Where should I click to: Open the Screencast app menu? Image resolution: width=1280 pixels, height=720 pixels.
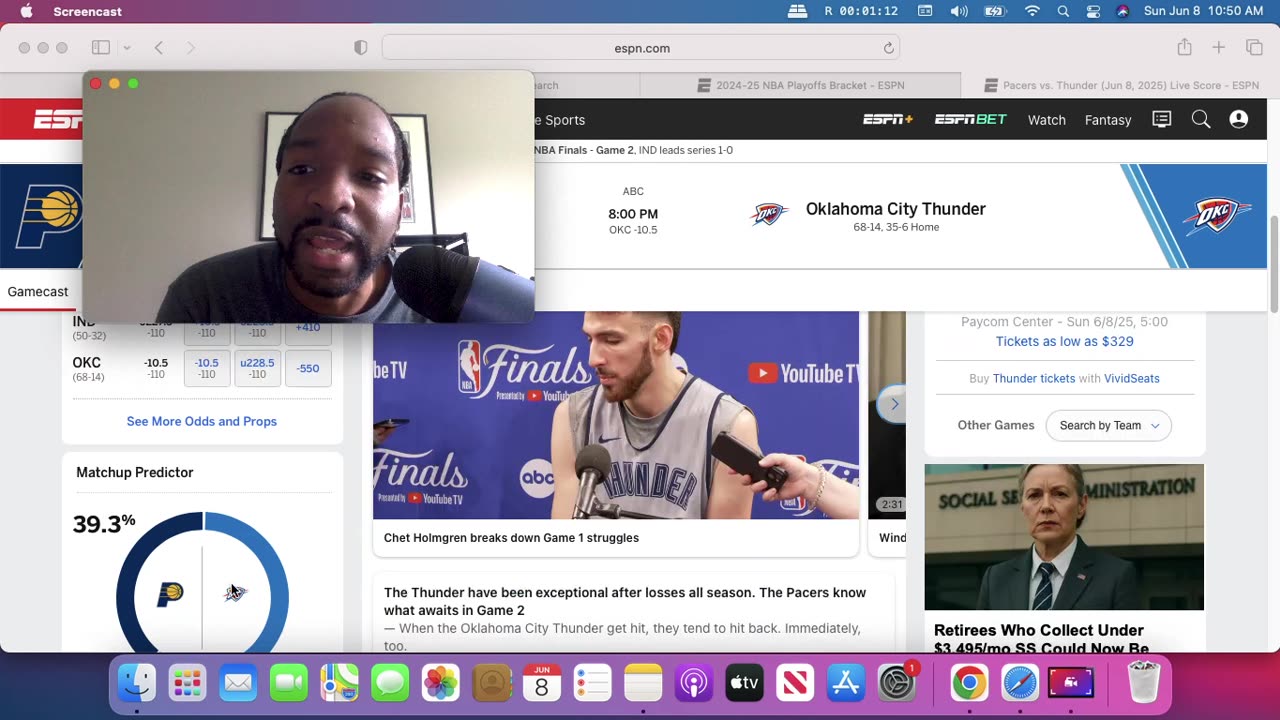[88, 11]
